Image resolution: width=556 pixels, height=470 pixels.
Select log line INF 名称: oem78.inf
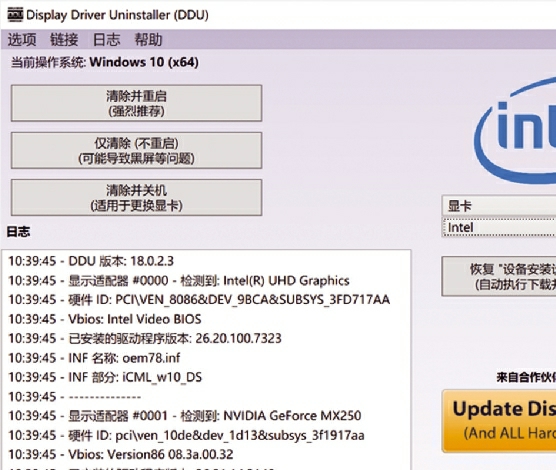[94, 358]
